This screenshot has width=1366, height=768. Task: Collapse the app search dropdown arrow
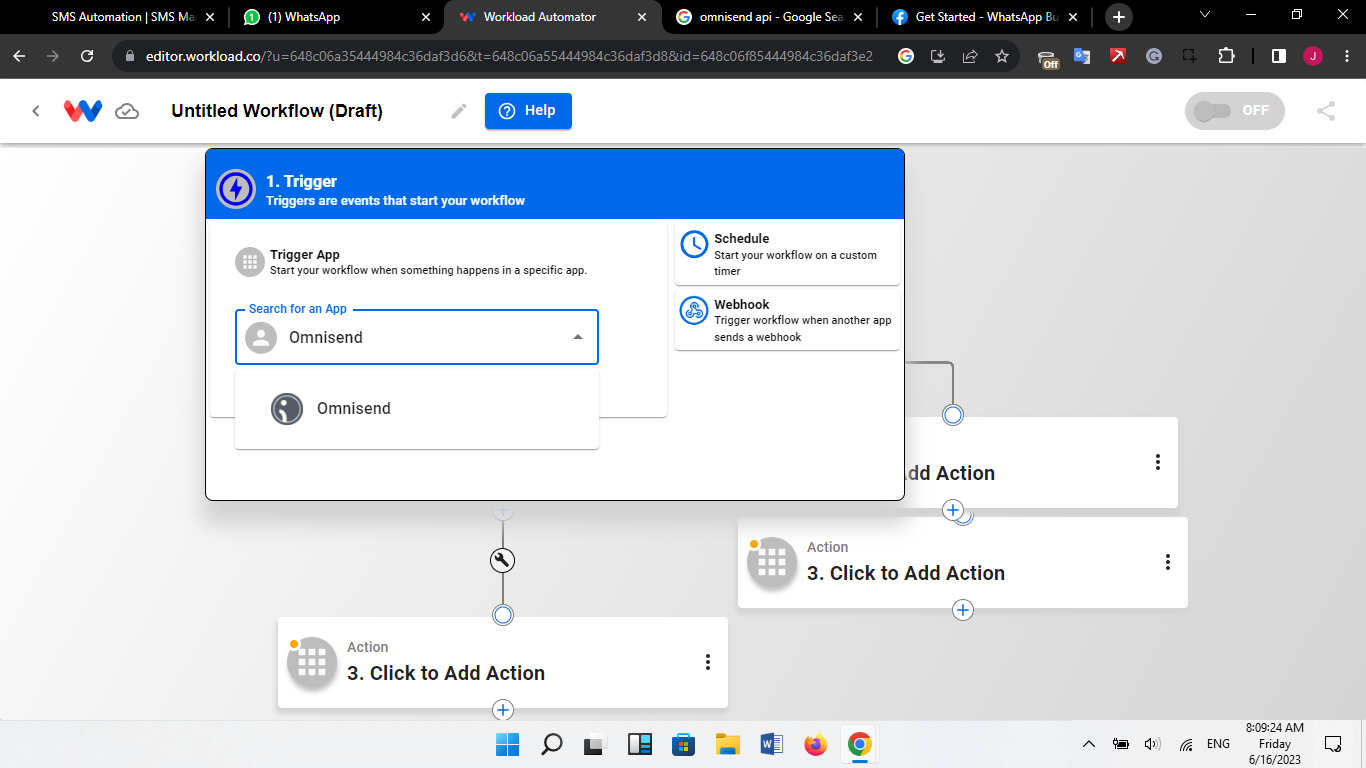(x=578, y=337)
